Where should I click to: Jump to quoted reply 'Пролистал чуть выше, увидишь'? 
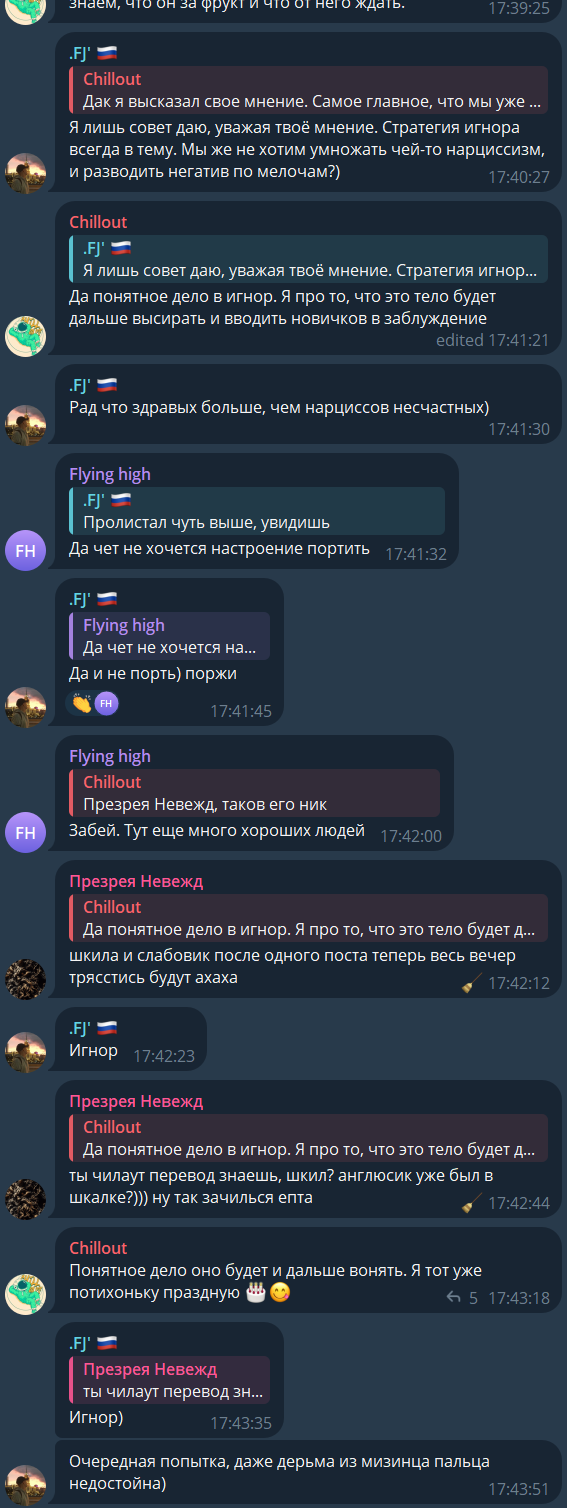[257, 511]
